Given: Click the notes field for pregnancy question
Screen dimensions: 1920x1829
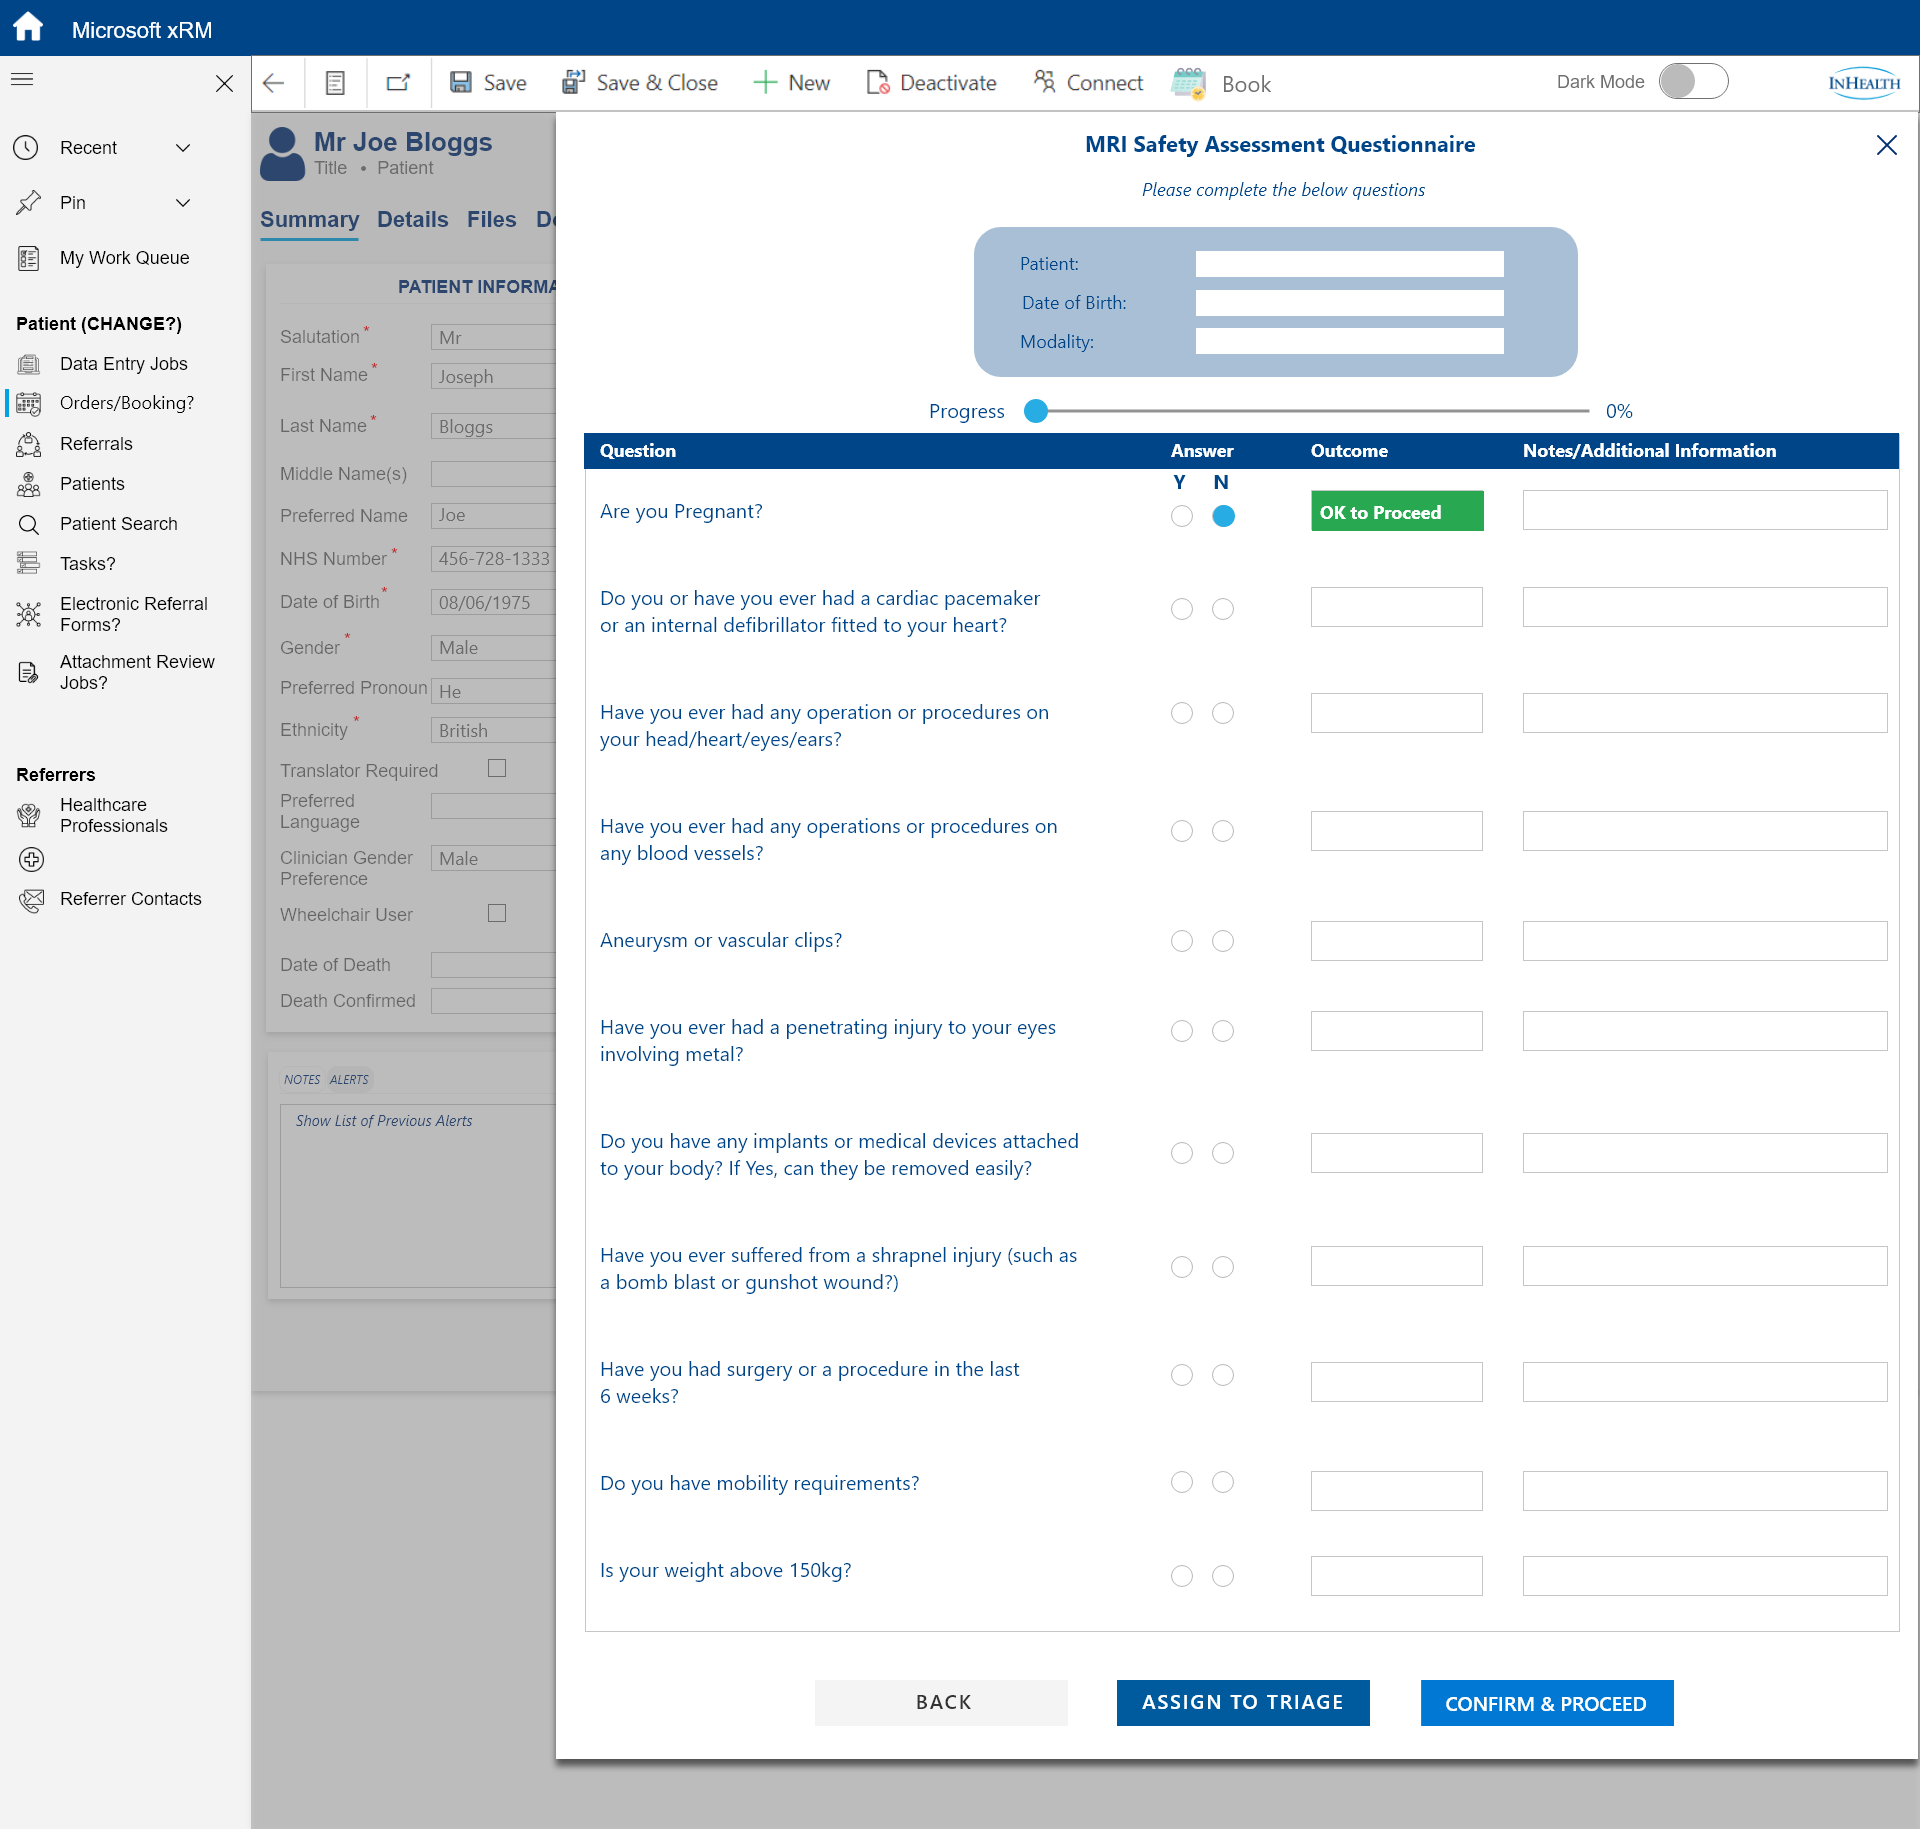Looking at the screenshot, I should (1704, 511).
